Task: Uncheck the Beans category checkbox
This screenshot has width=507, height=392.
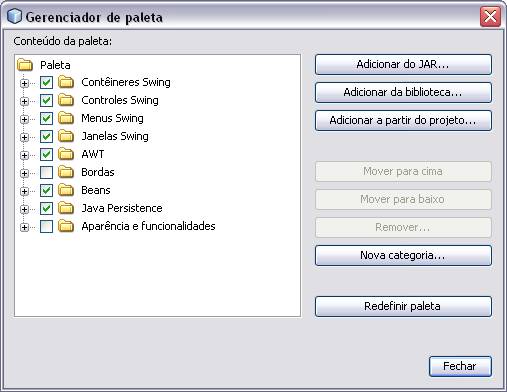Action: [46, 190]
